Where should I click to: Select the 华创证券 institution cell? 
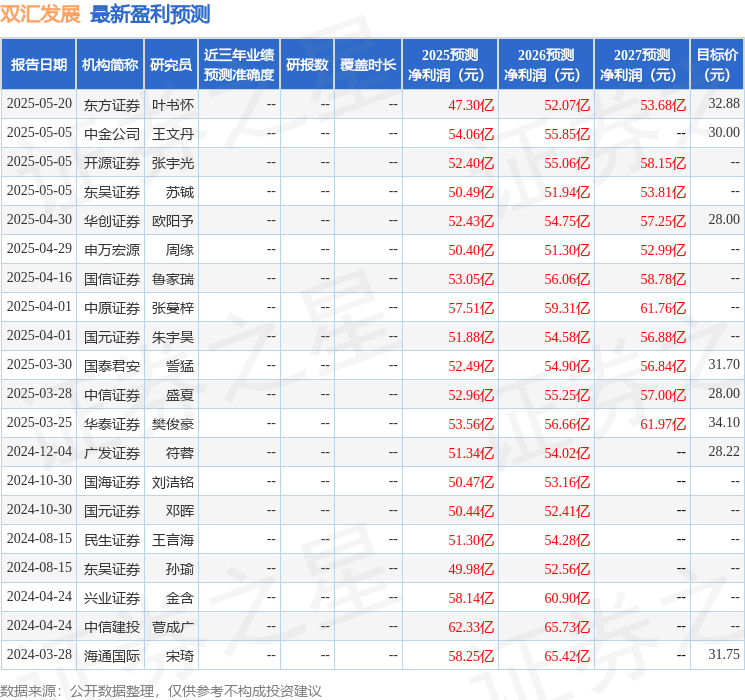(x=112, y=221)
